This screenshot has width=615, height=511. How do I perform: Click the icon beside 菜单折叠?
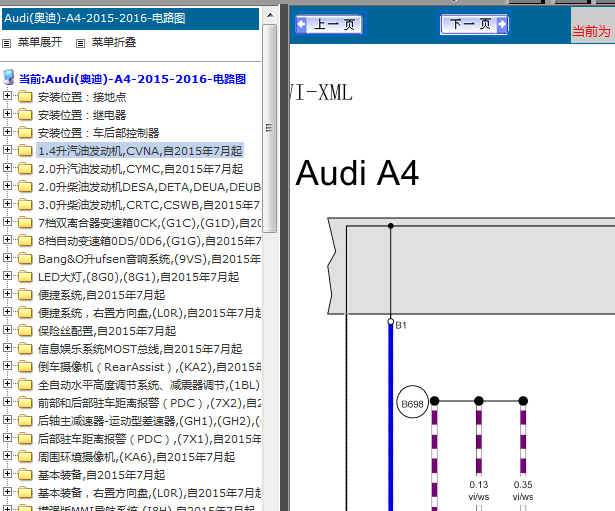[x=80, y=43]
